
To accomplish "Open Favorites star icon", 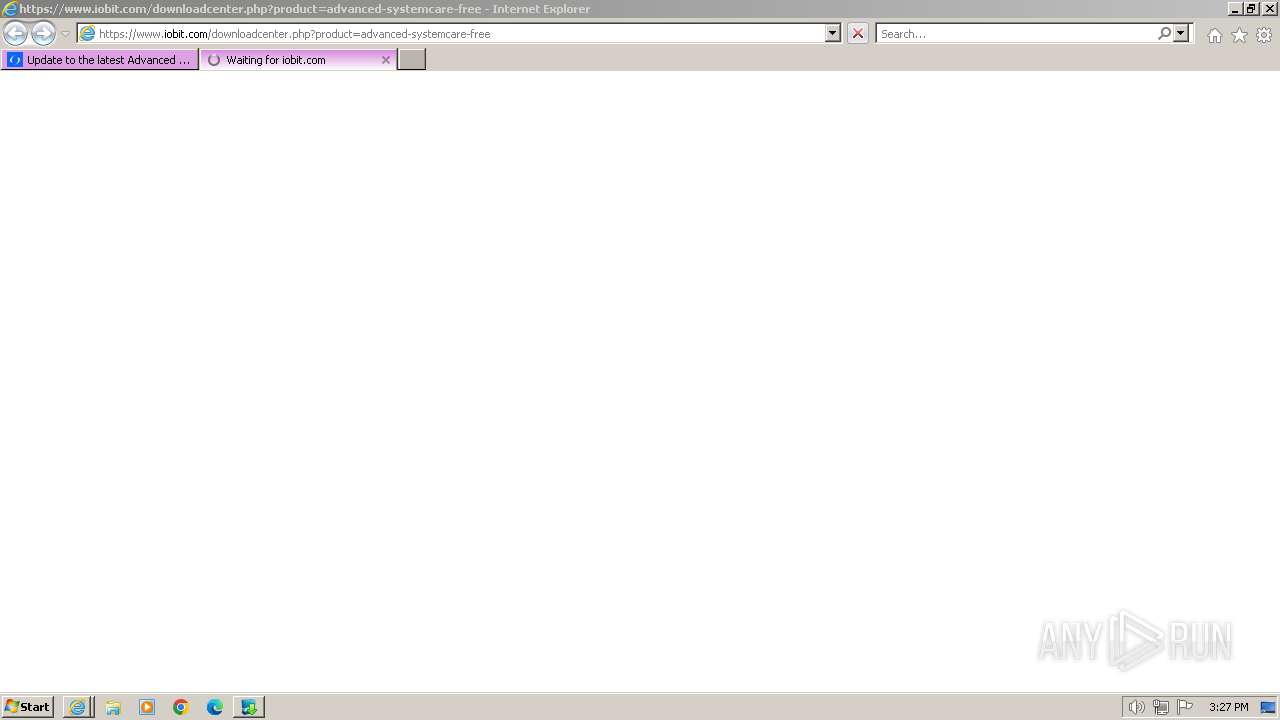I will [x=1239, y=35].
